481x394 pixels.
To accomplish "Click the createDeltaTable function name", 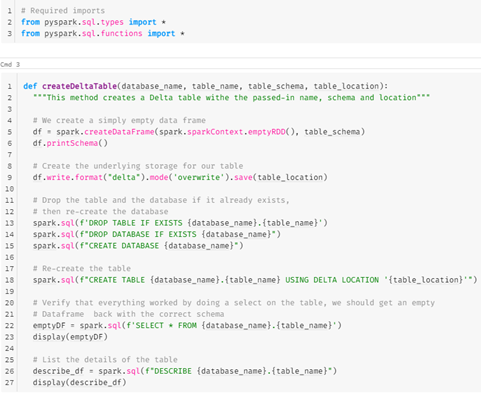I will pyautogui.click(x=79, y=86).
